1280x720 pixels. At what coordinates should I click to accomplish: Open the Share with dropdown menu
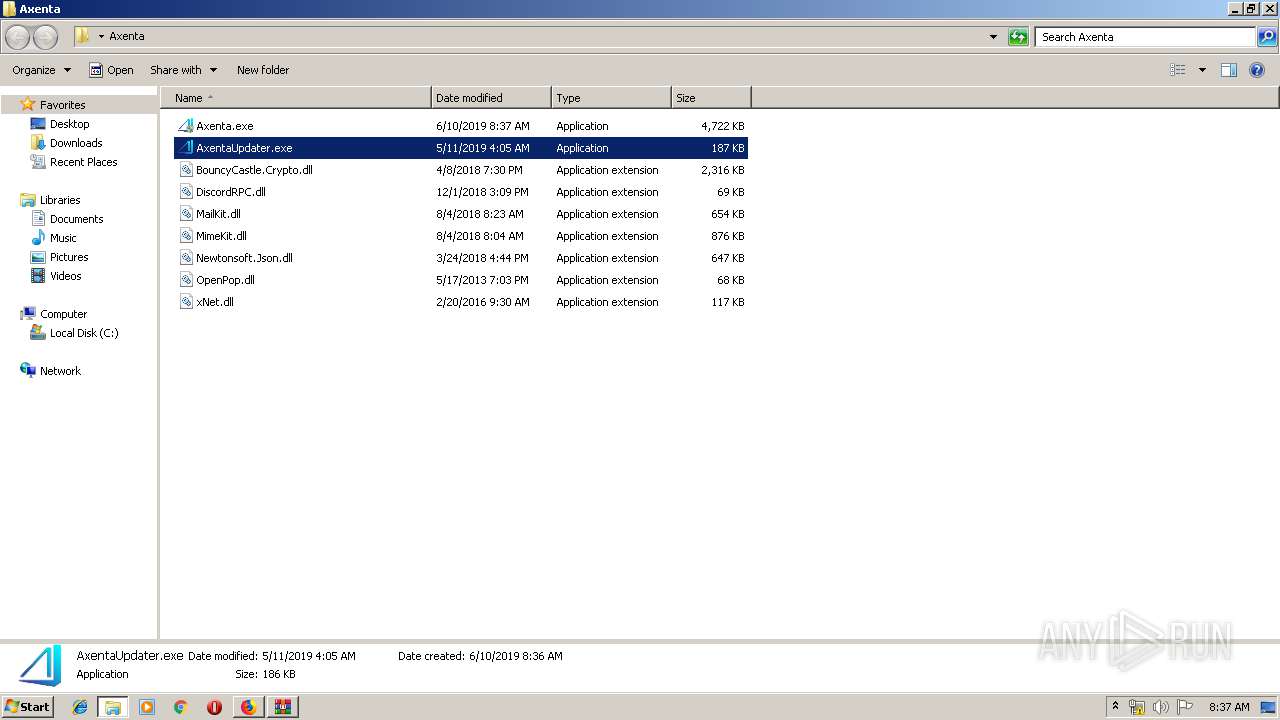click(x=183, y=70)
